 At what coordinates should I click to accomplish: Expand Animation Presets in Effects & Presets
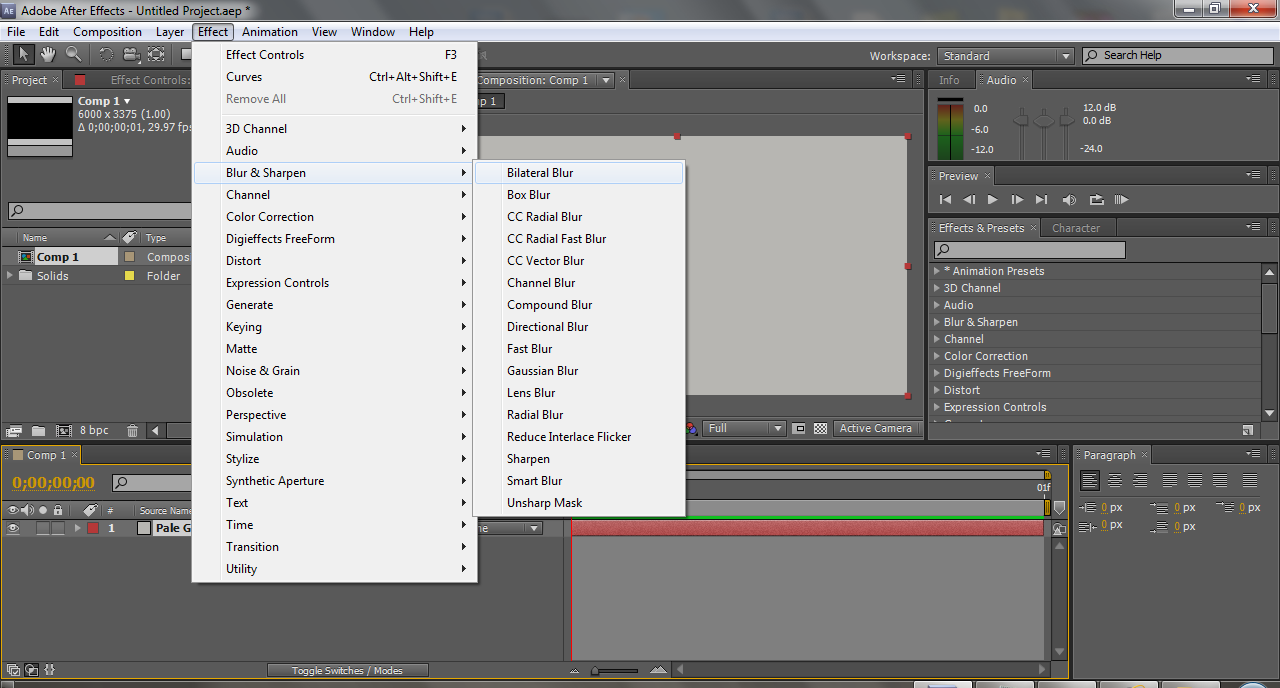coord(937,271)
